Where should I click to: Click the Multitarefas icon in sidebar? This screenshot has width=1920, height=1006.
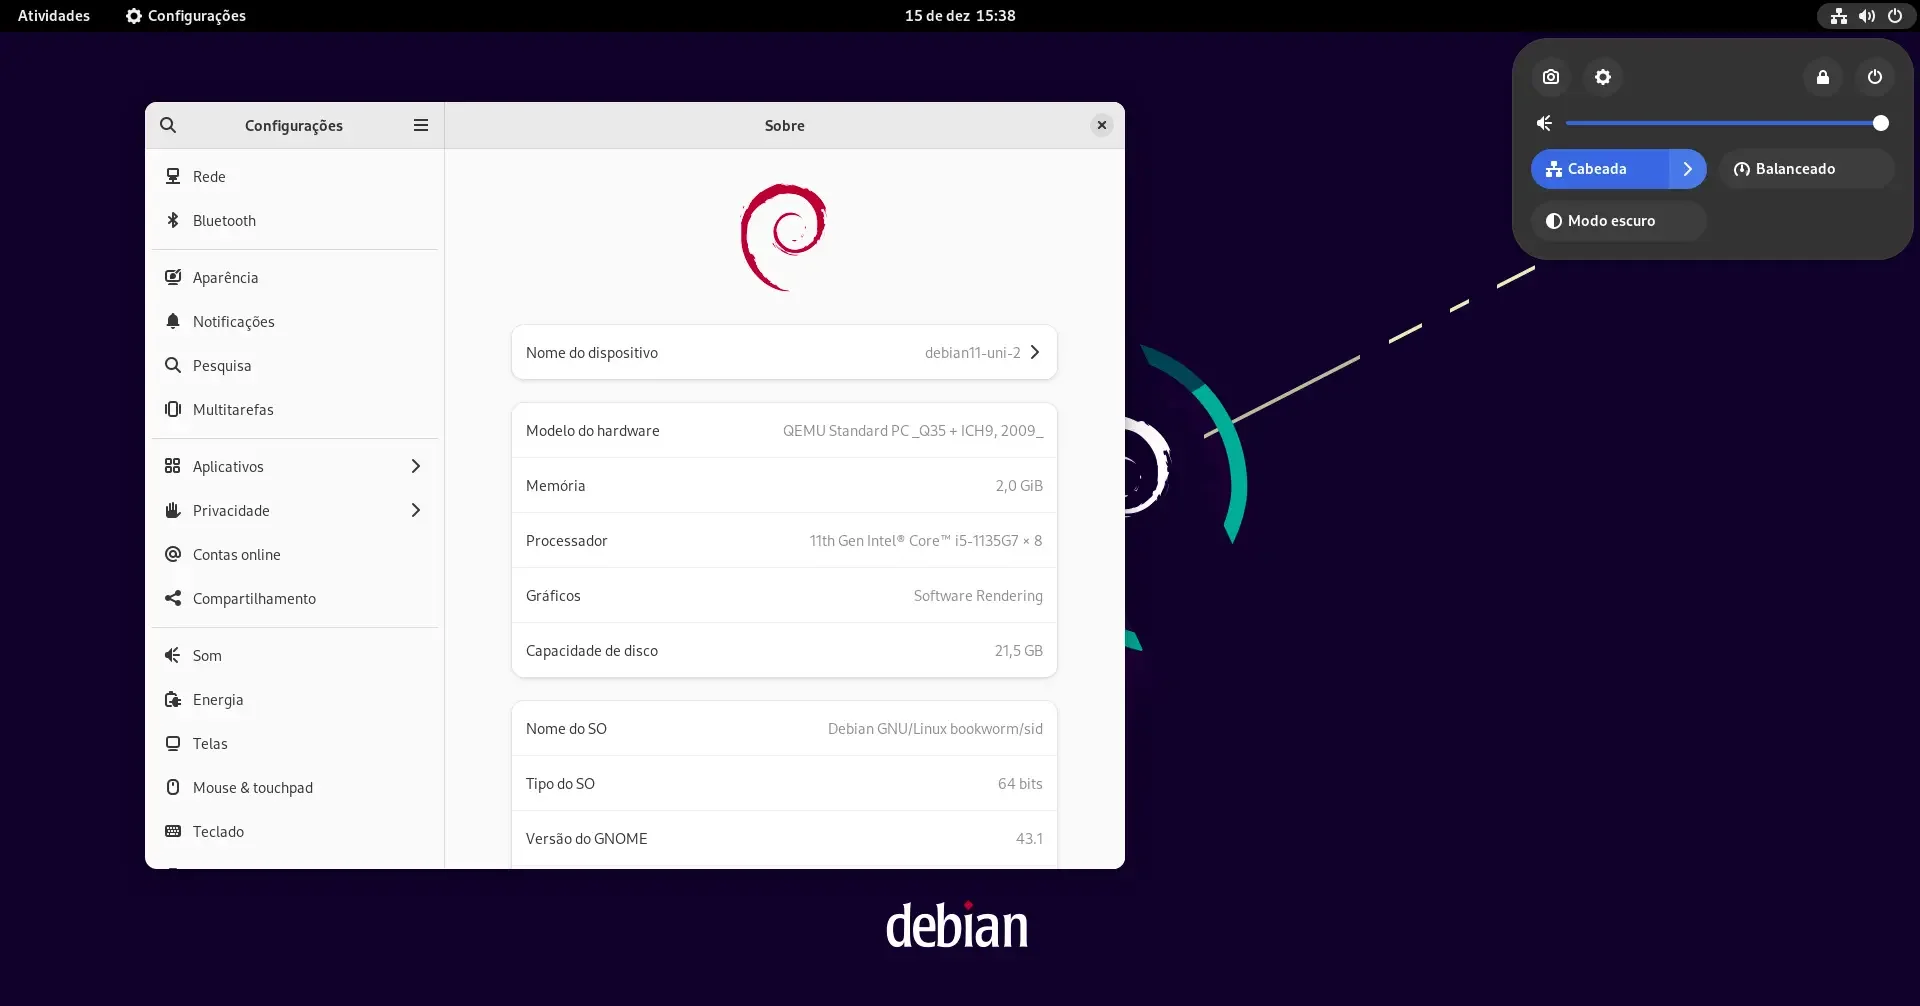173,409
